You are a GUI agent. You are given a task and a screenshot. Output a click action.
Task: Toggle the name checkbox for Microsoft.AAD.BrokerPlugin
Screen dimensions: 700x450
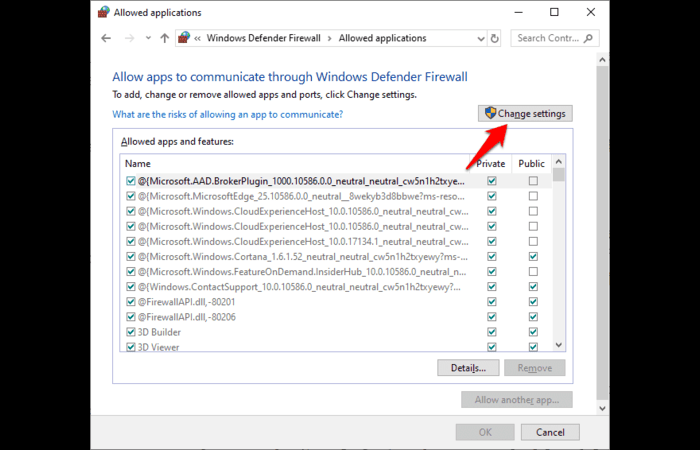(x=131, y=181)
